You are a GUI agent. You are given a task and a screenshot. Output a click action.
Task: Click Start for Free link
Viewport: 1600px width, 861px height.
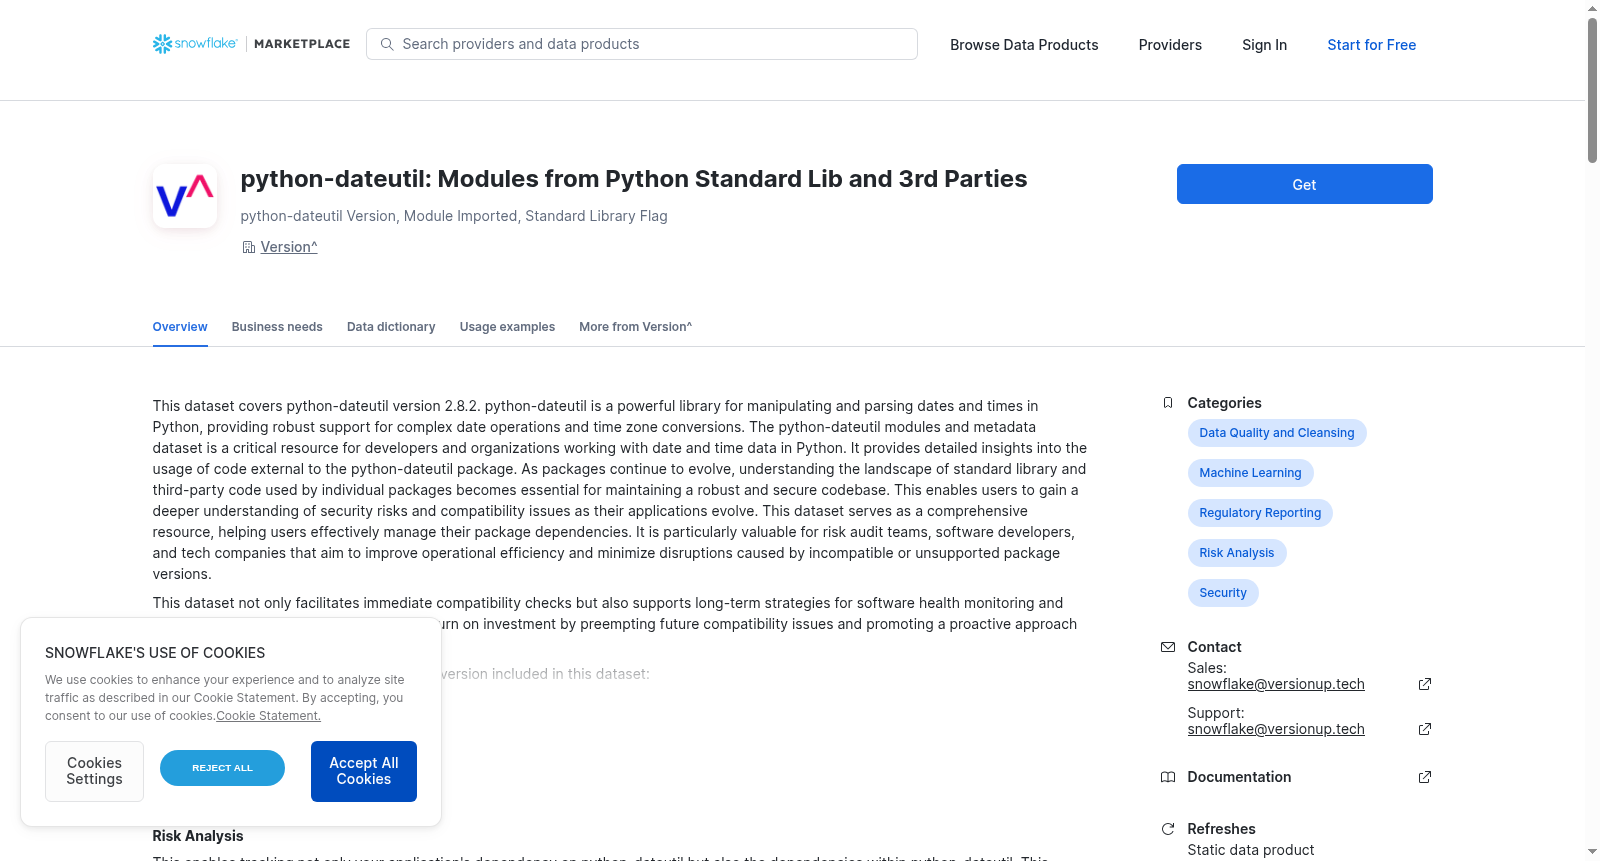pyautogui.click(x=1371, y=45)
